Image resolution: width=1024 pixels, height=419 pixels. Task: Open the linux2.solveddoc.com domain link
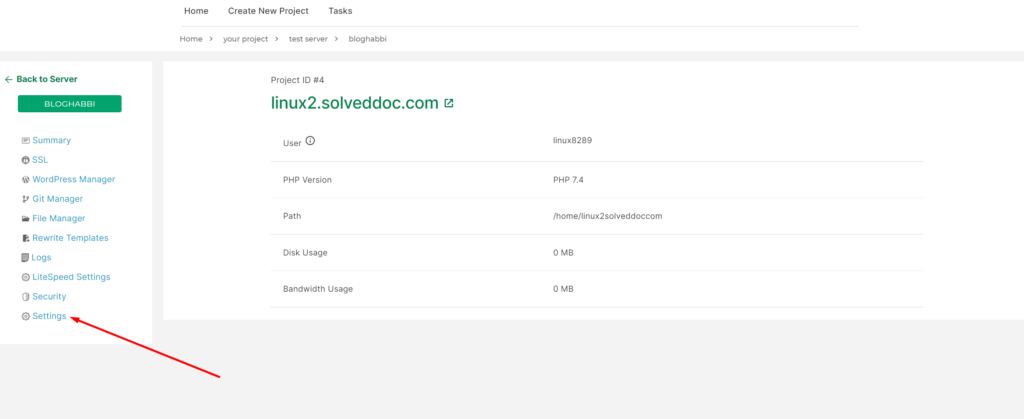click(x=355, y=103)
